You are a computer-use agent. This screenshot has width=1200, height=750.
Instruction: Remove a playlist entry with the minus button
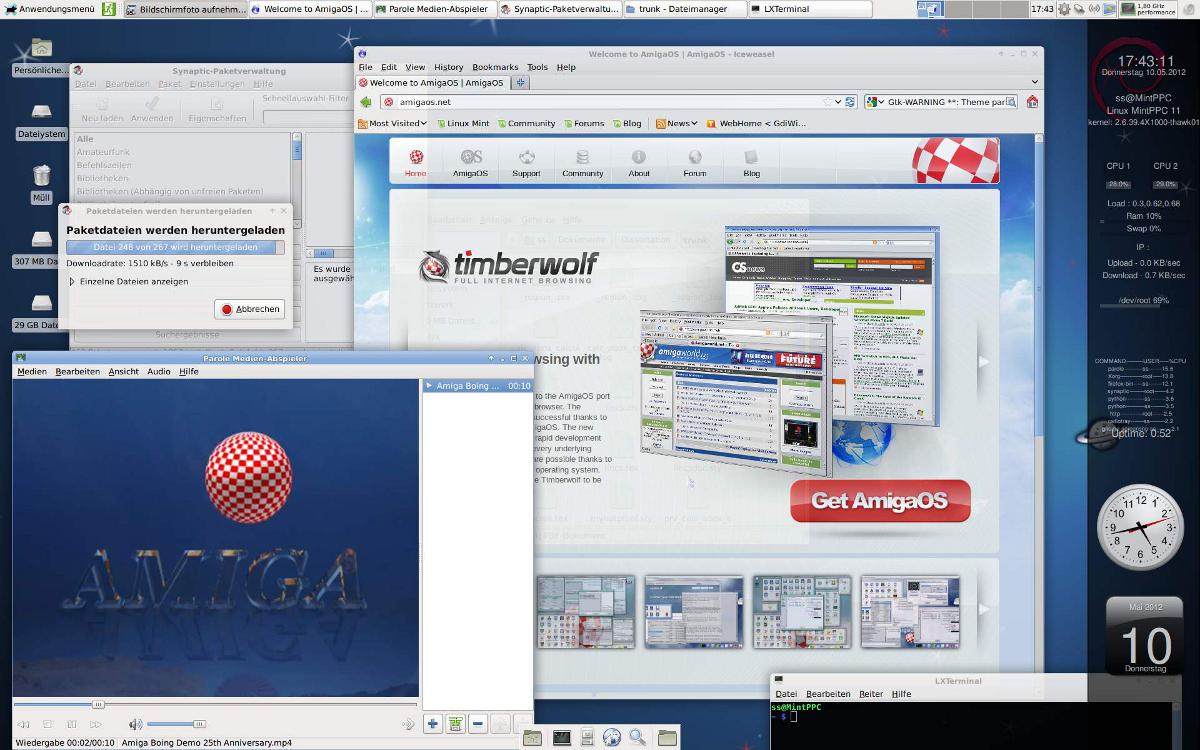[x=478, y=724]
